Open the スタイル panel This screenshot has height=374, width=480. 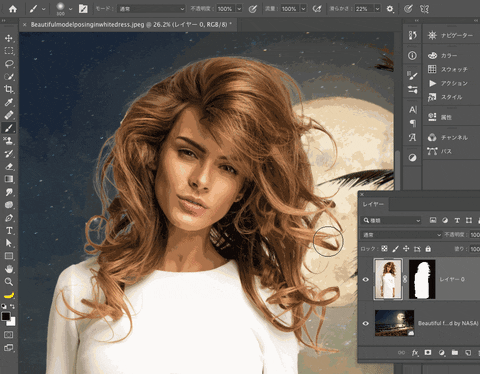coord(445,97)
